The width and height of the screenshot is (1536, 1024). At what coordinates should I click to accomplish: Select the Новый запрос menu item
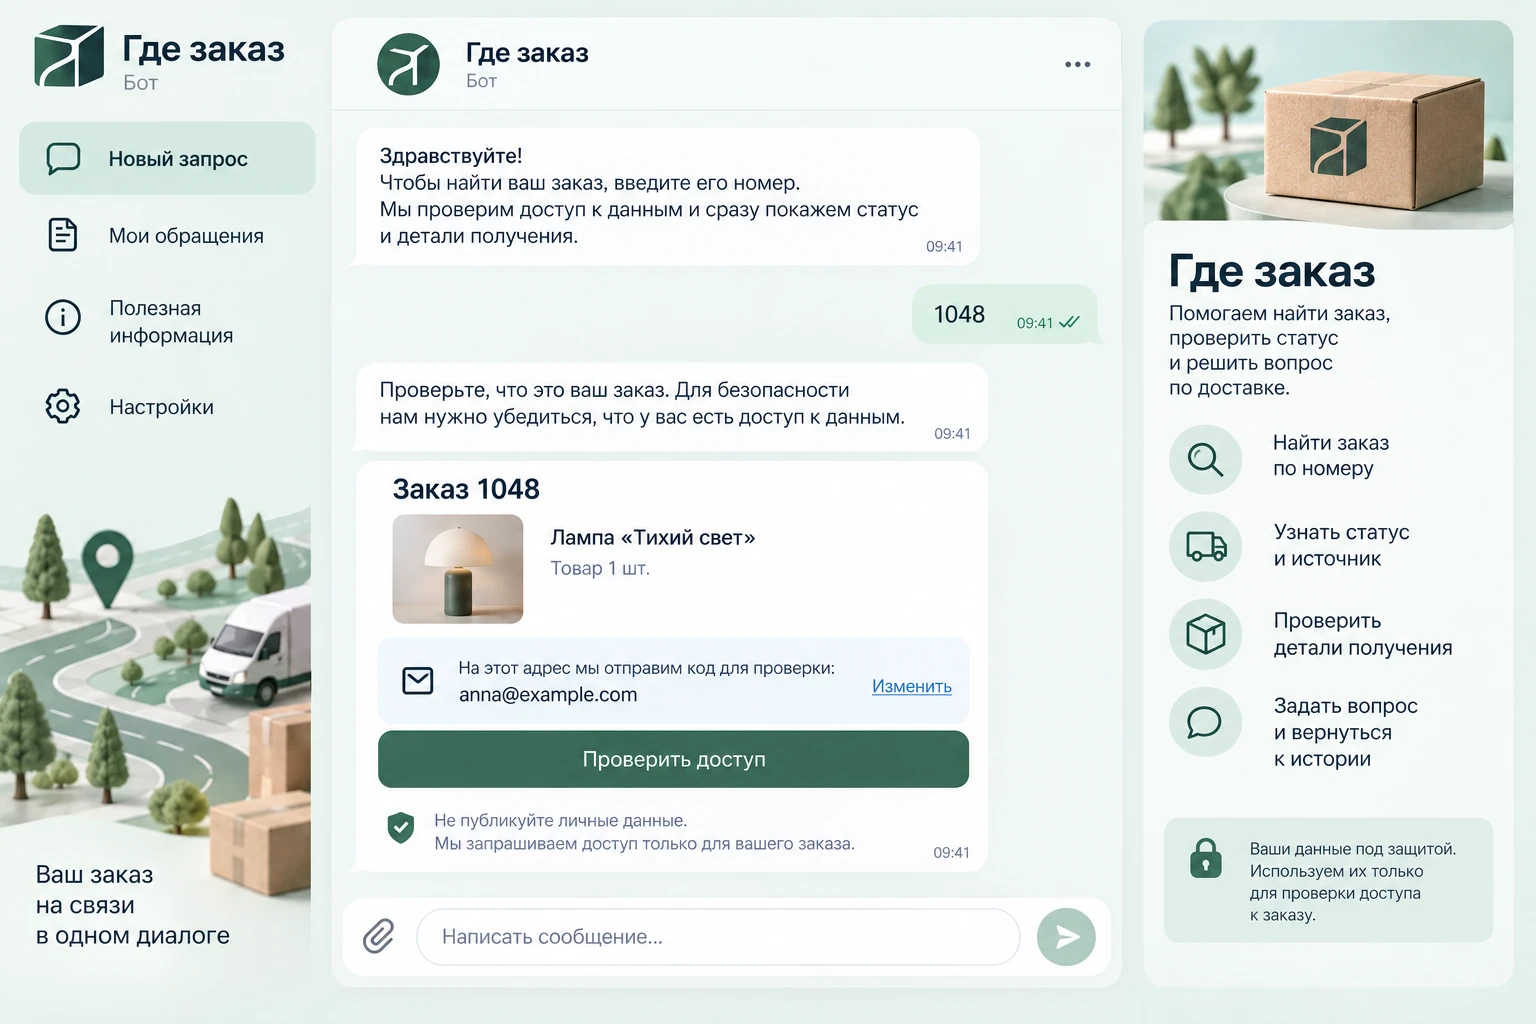(167, 158)
